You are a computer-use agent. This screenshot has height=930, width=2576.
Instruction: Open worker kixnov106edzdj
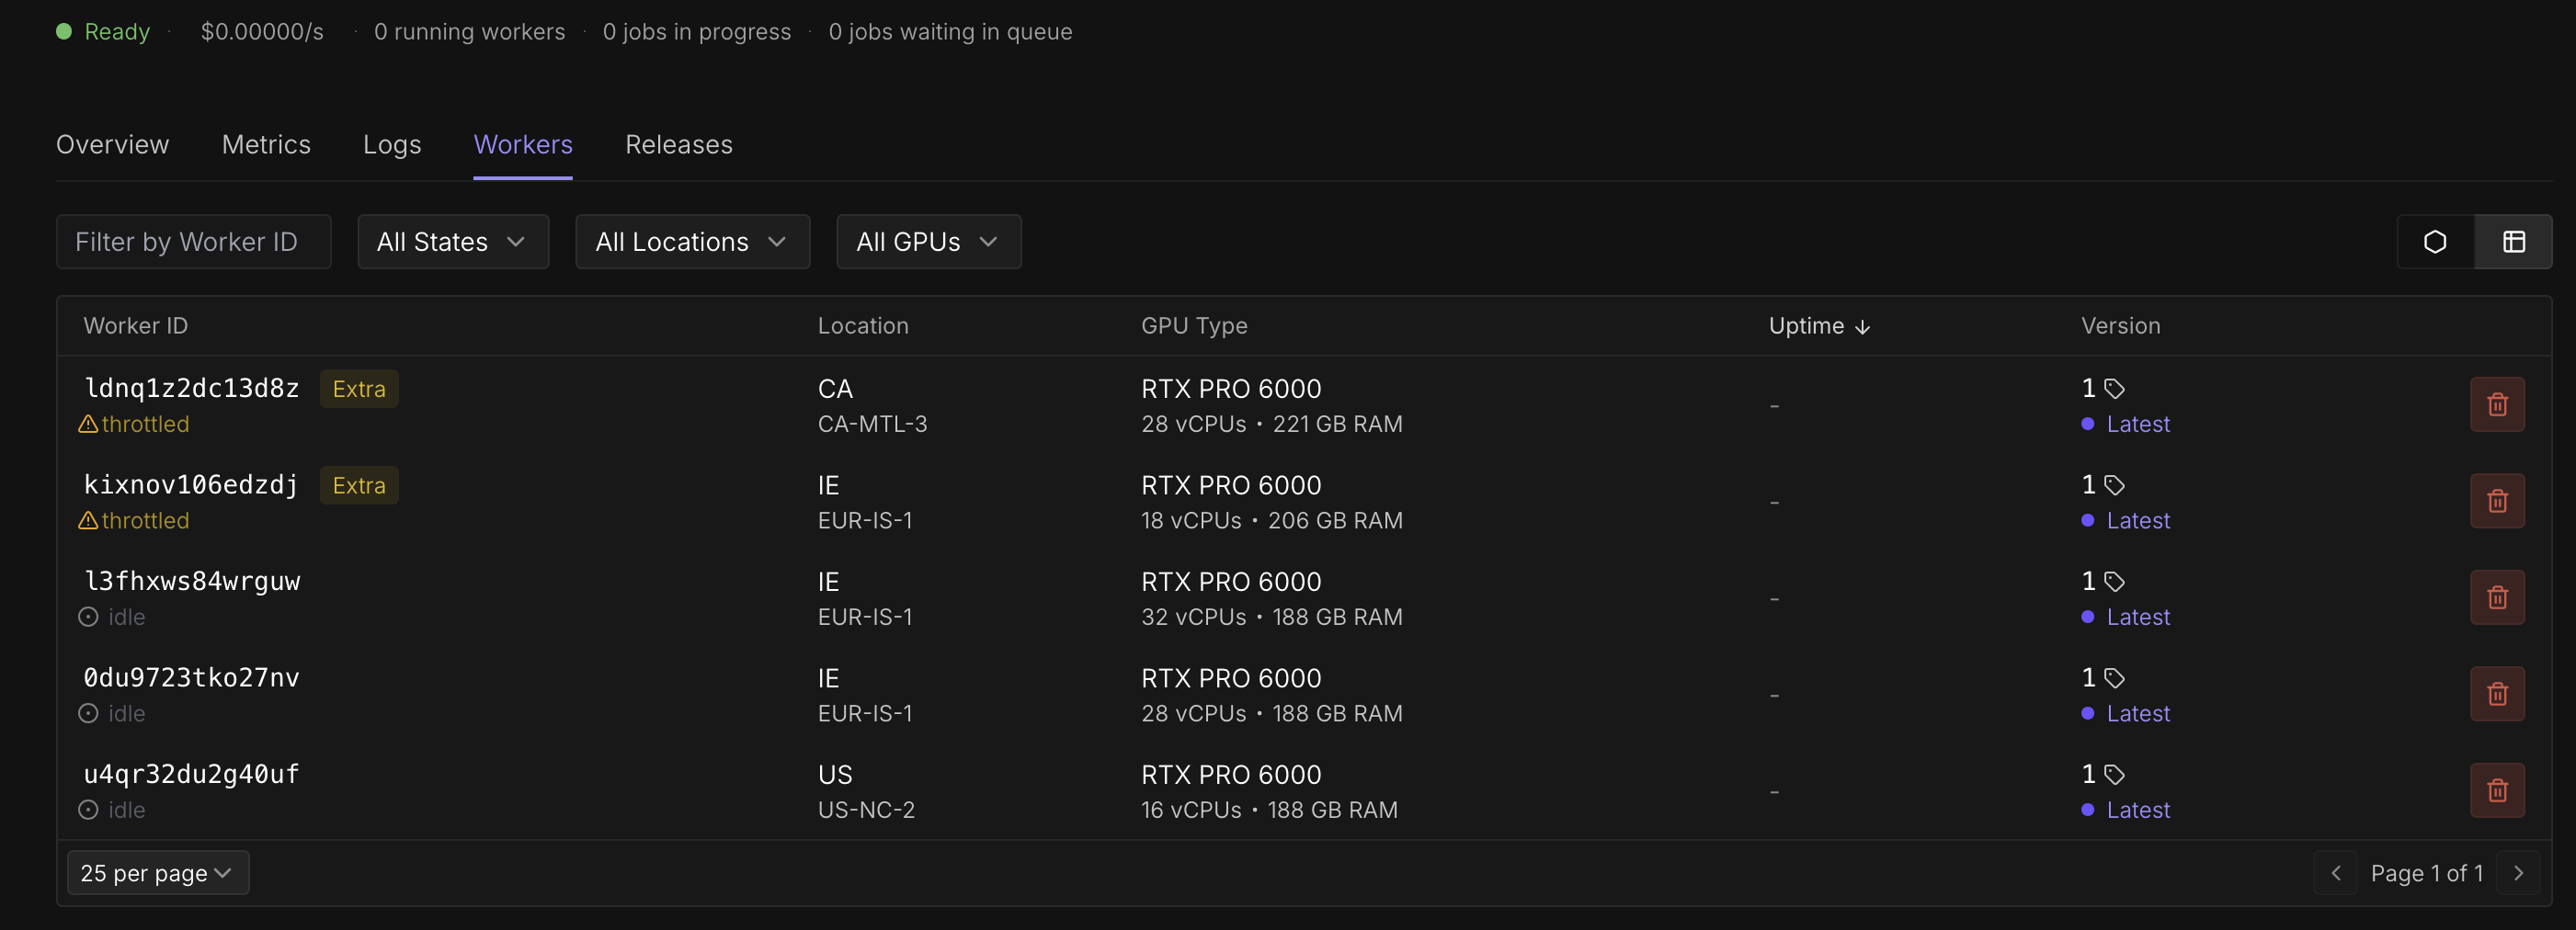[x=192, y=485]
